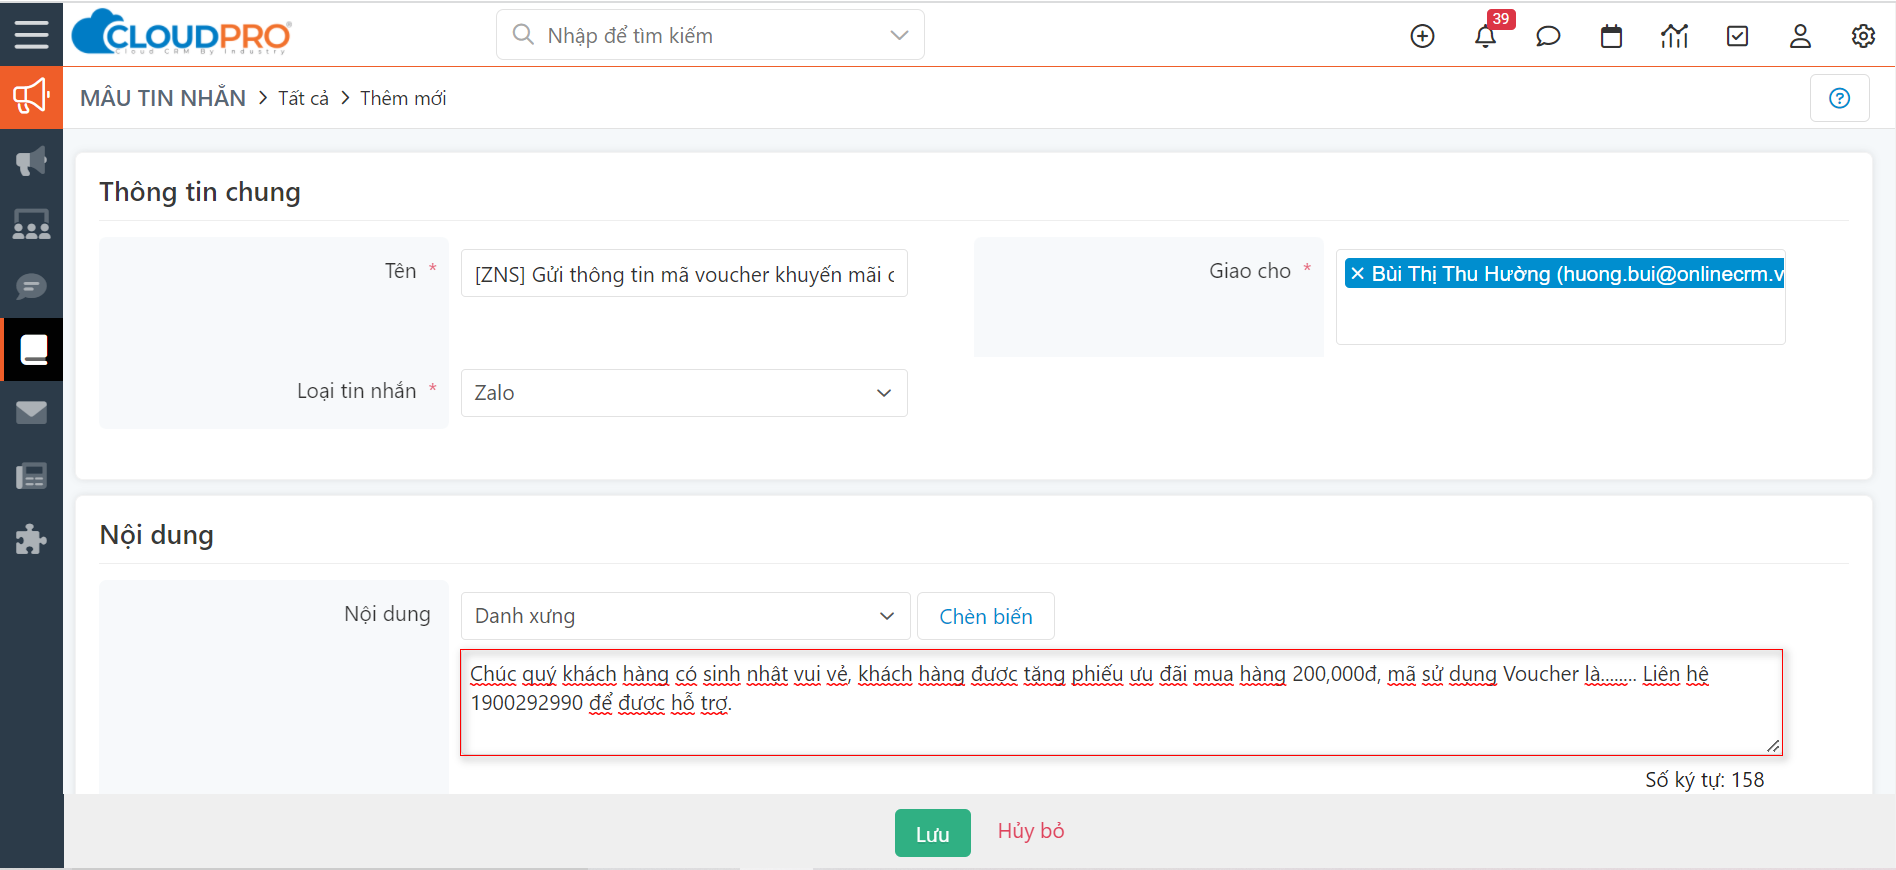
Task: Open the Loại tin nhắn Zalo dropdown
Action: [684, 393]
